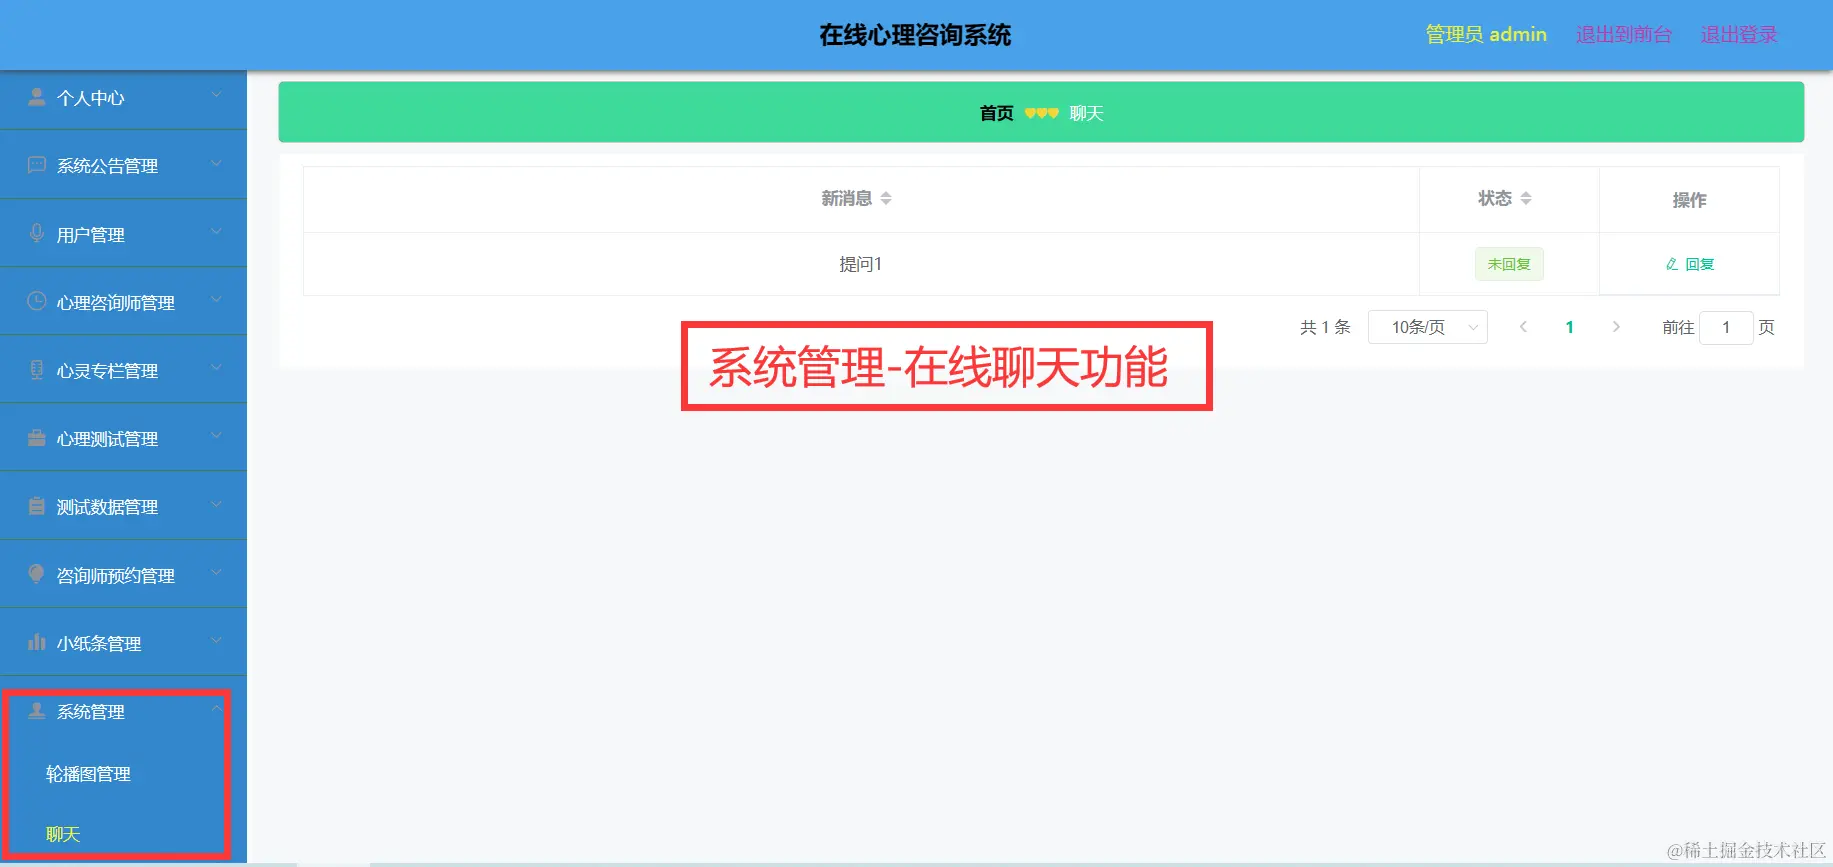Click the 提问1 message cell
Image resolution: width=1833 pixels, height=867 pixels.
coord(861,264)
